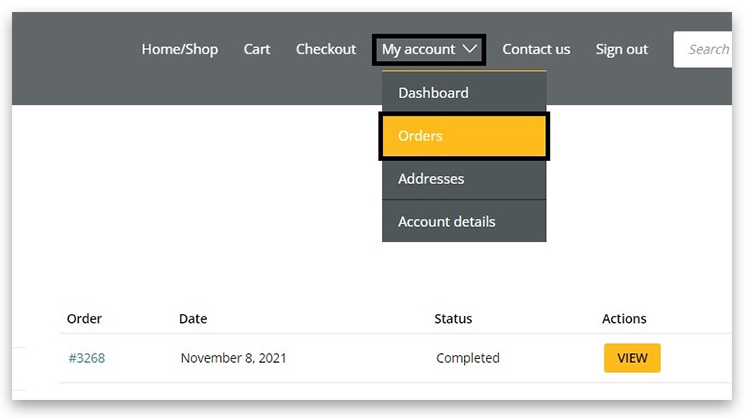Viewport: 750px width, 418px height.
Task: Click the Actions column header
Action: tap(624, 319)
